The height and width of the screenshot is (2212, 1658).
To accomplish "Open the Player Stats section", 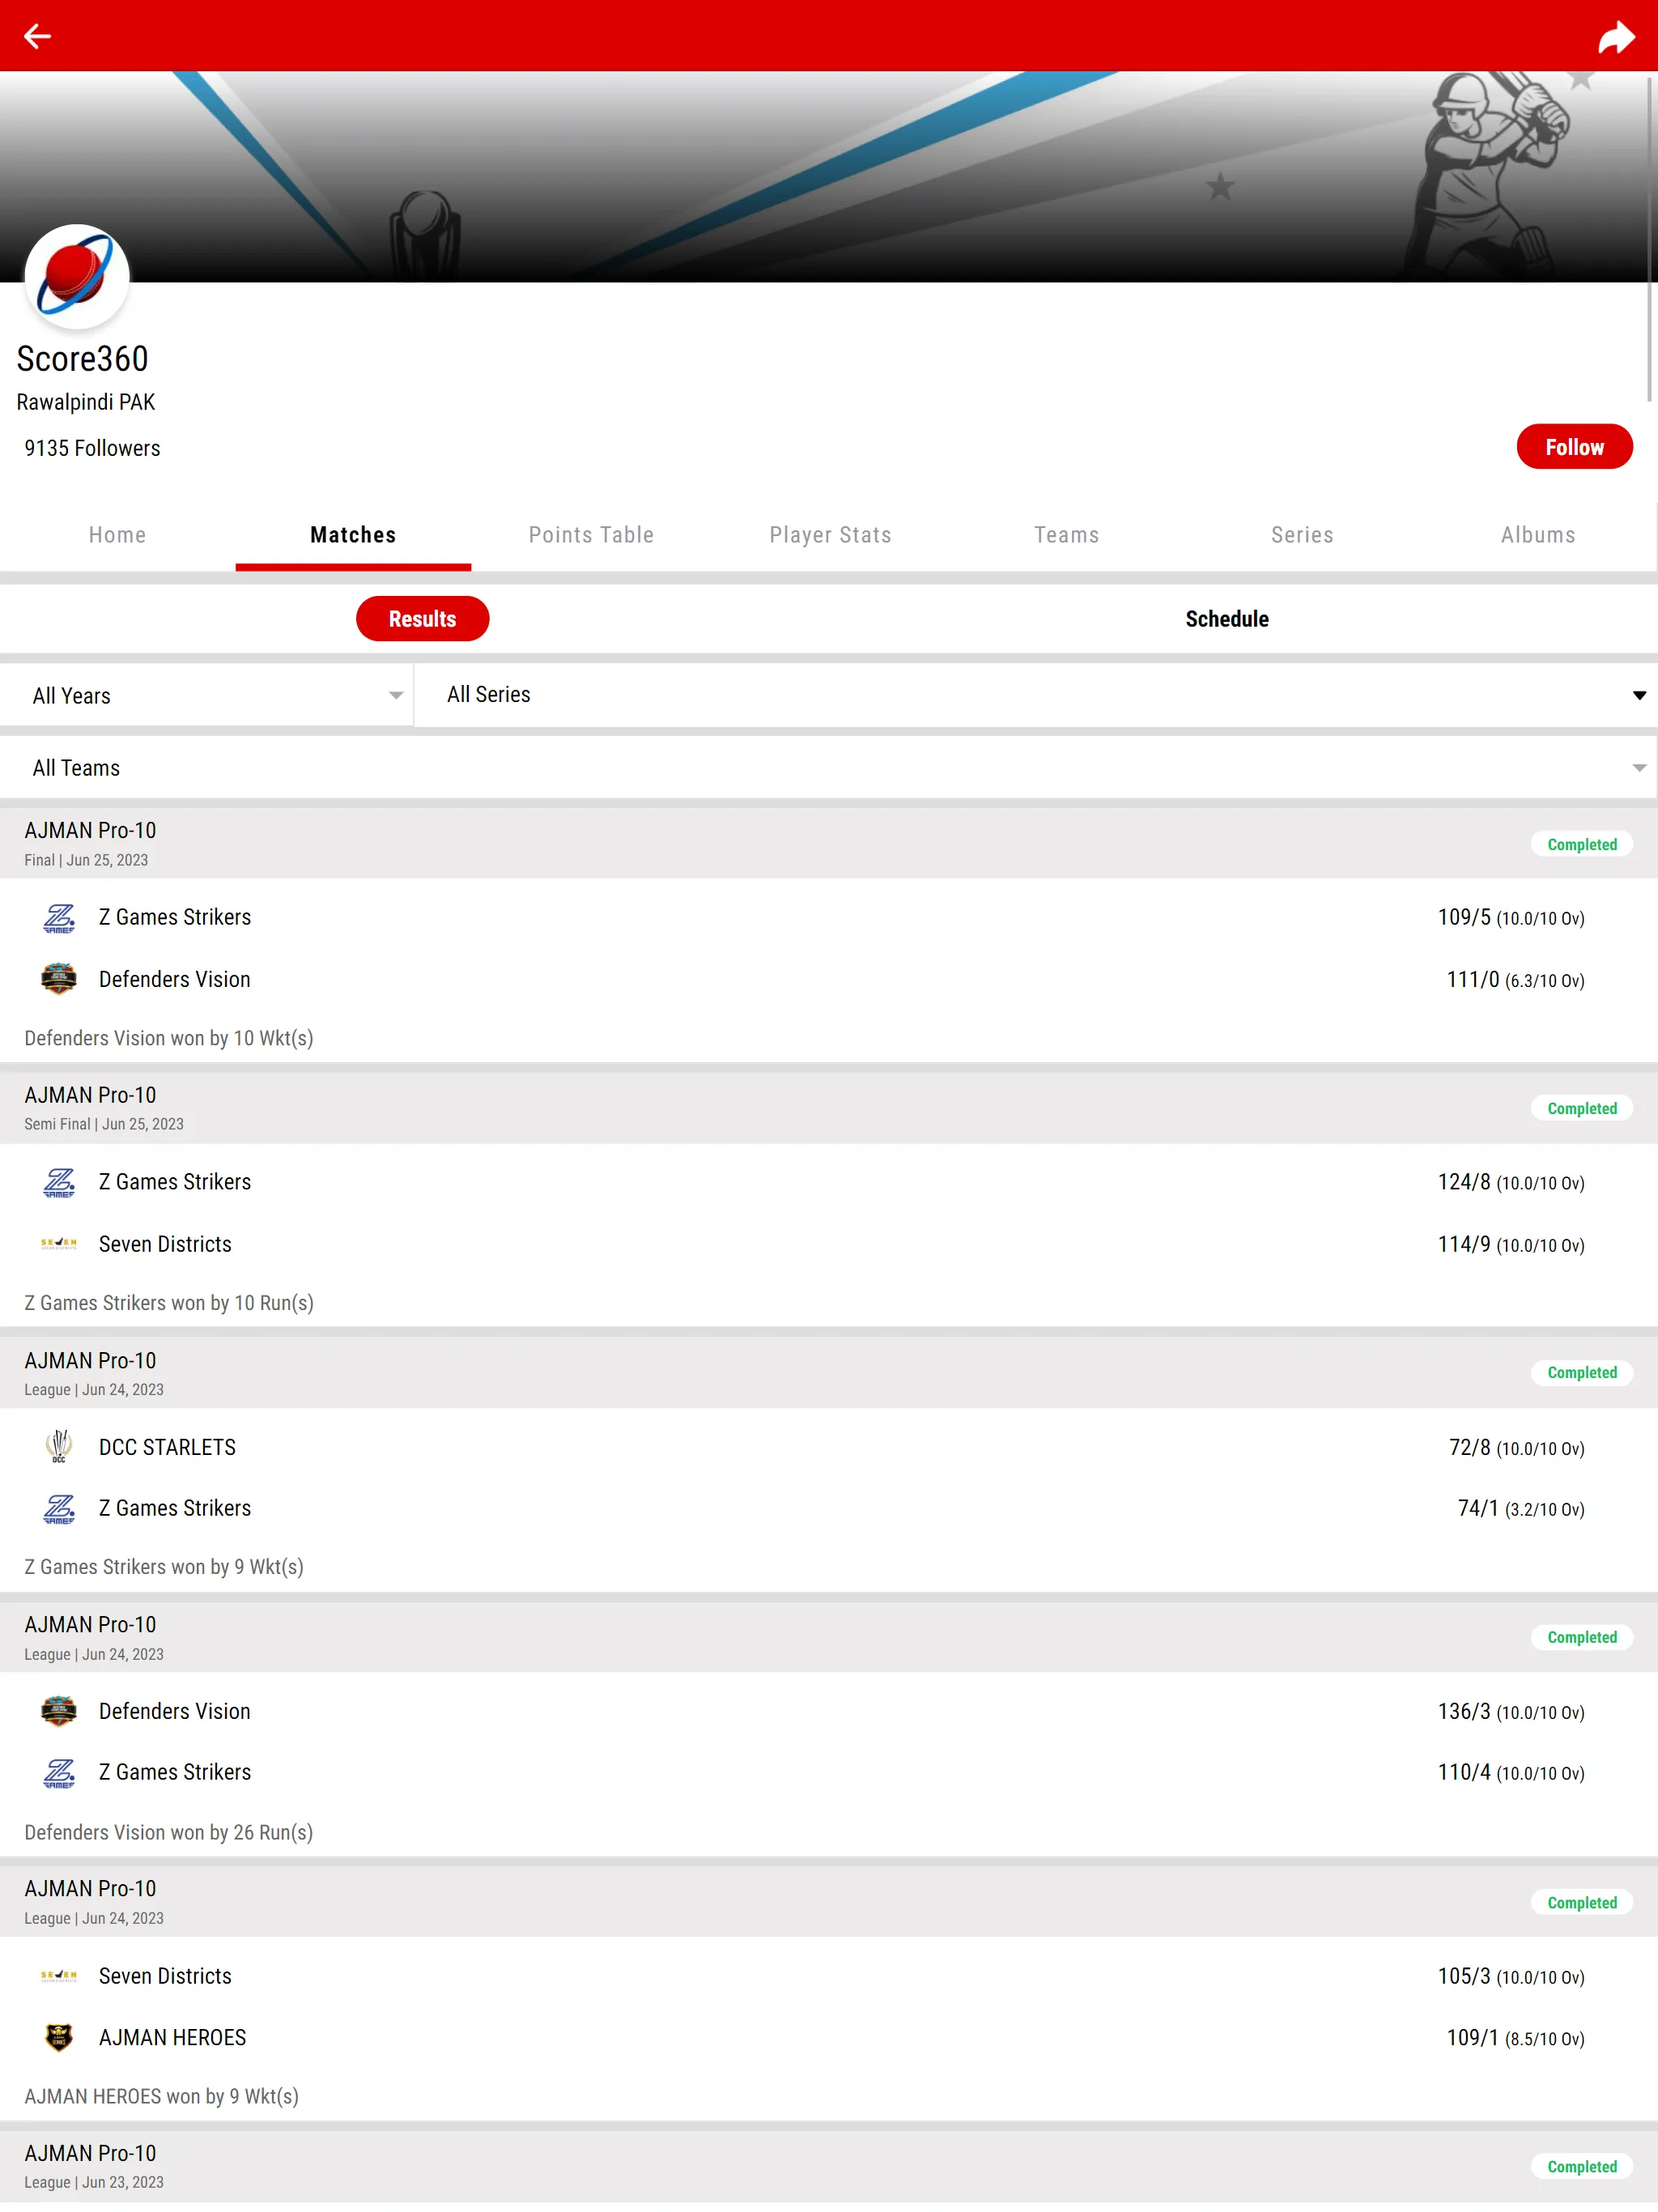I will pos(829,534).
